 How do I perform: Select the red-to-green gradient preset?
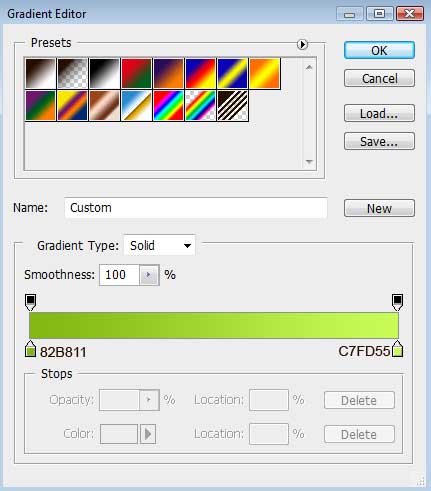click(x=136, y=73)
